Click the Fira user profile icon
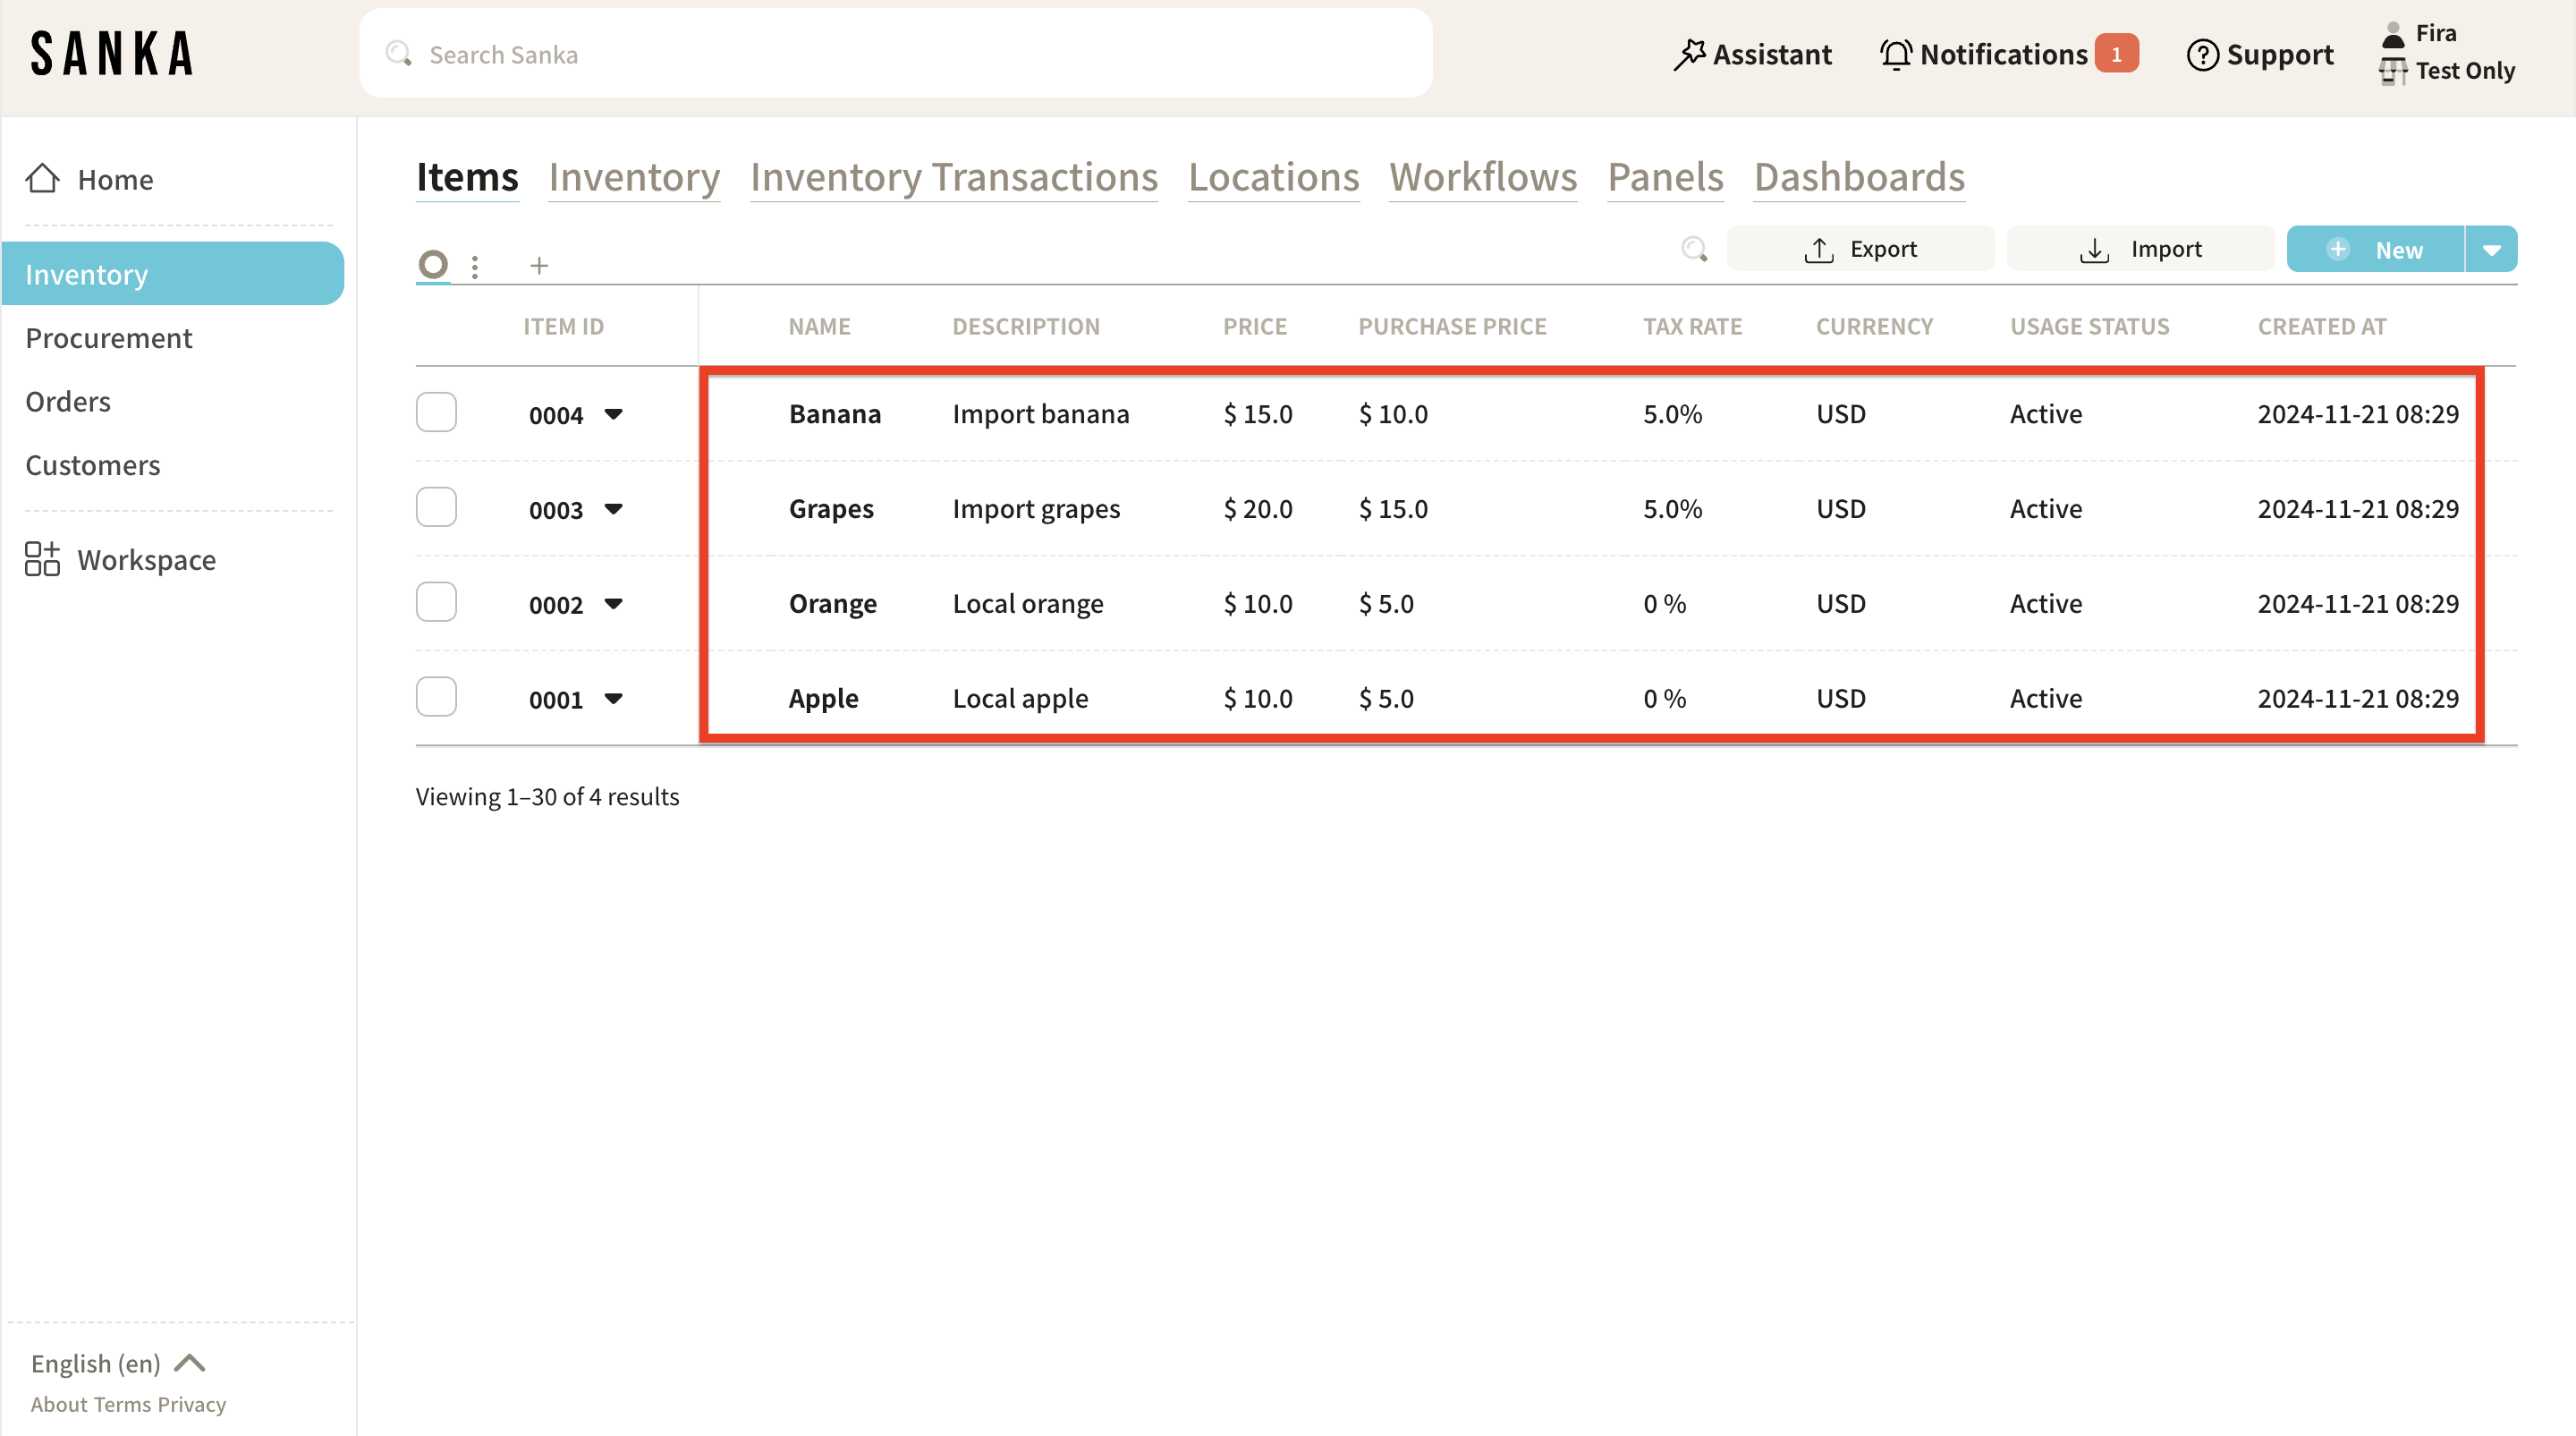This screenshot has width=2576, height=1436. (x=2393, y=35)
